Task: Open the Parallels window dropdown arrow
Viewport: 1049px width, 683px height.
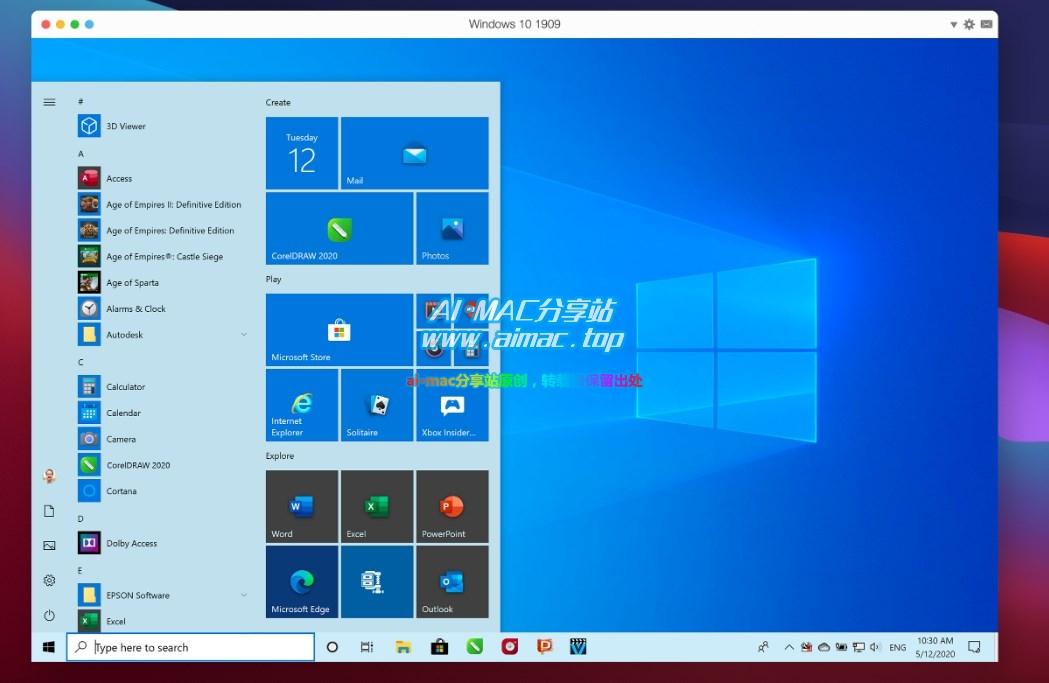Action: pos(953,25)
